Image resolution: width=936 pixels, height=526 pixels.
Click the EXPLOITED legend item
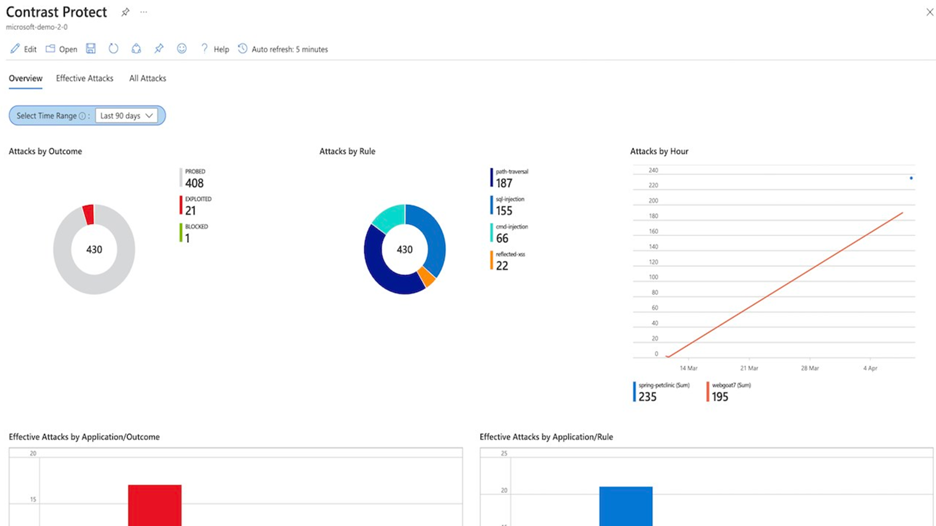(x=197, y=206)
